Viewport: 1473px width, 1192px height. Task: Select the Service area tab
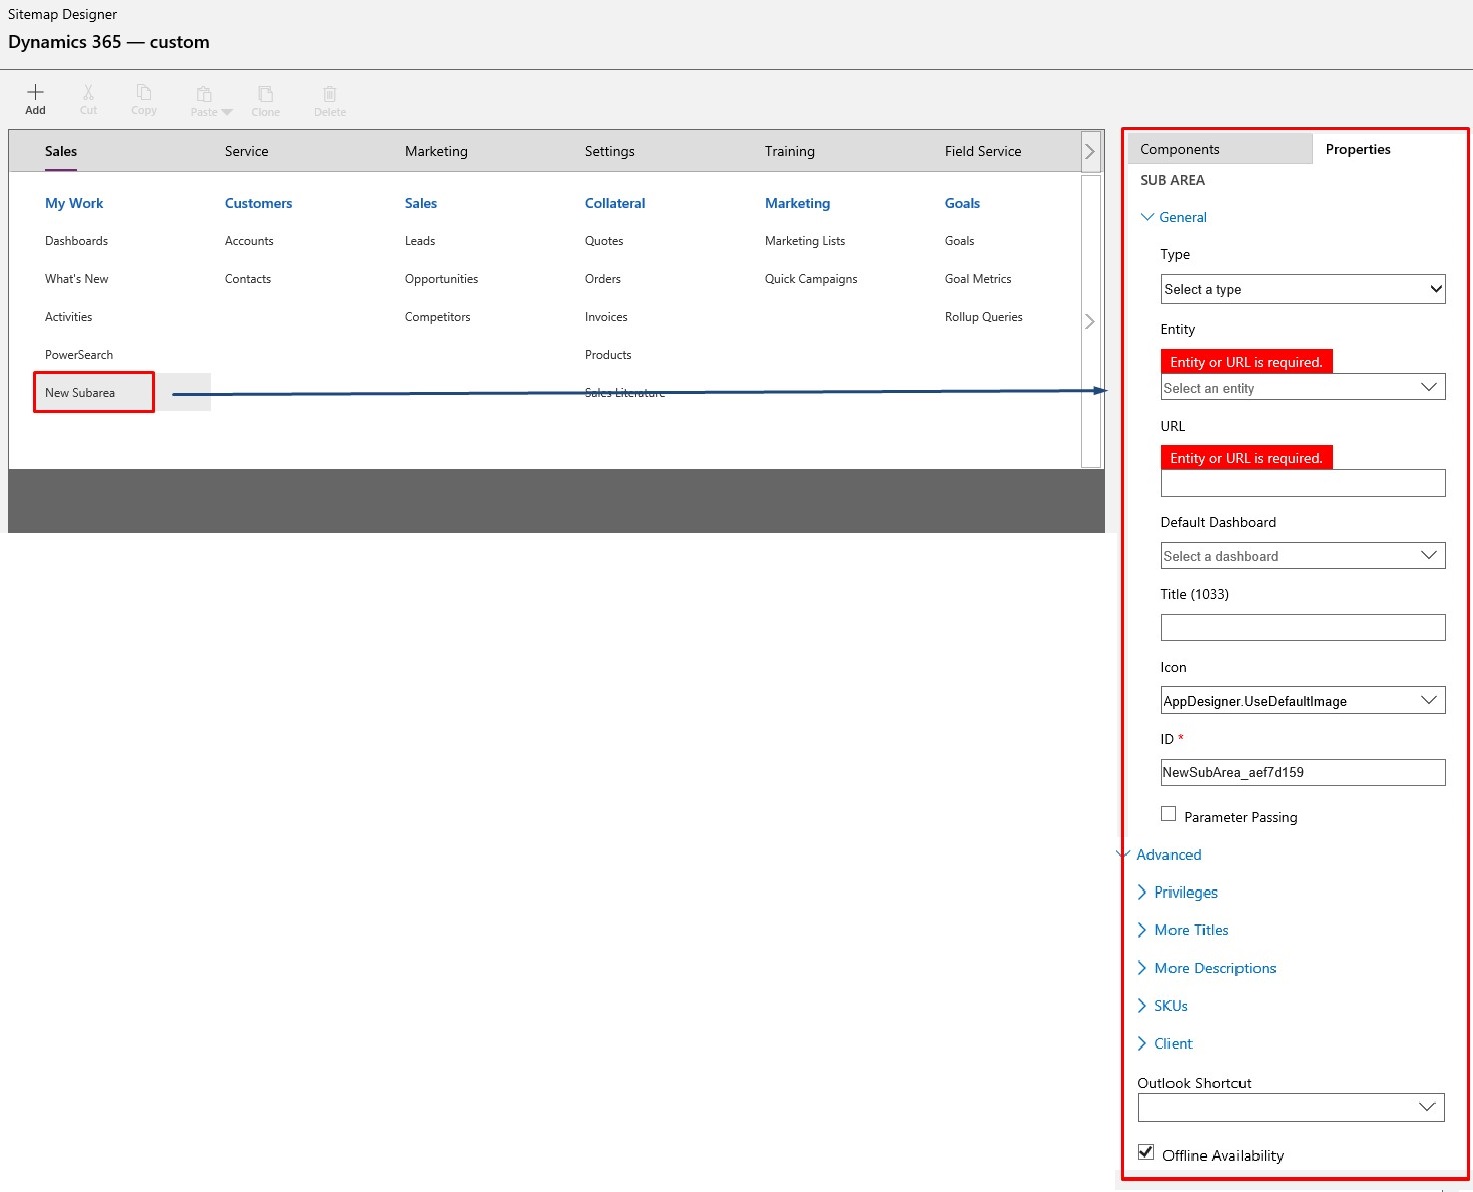pos(246,151)
